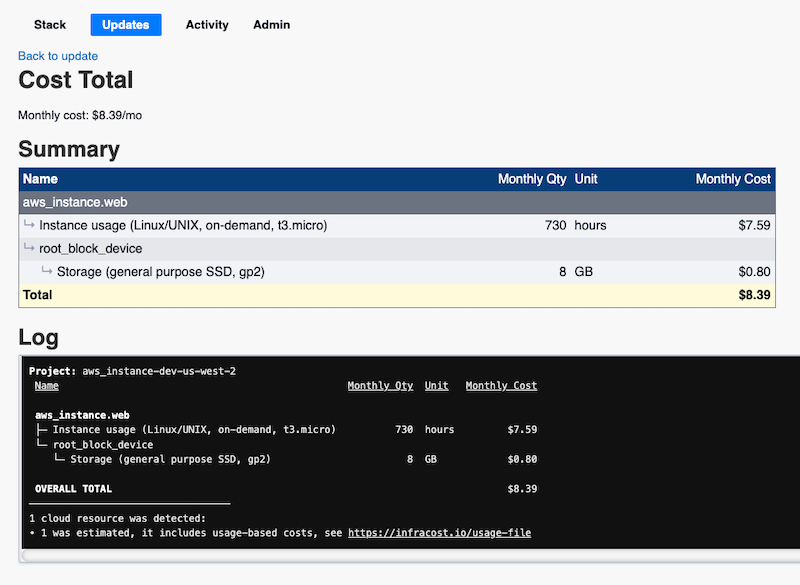Click the underlined "Monthly Qty" header in log
Viewport: 800px width, 585px height.
[380, 386]
